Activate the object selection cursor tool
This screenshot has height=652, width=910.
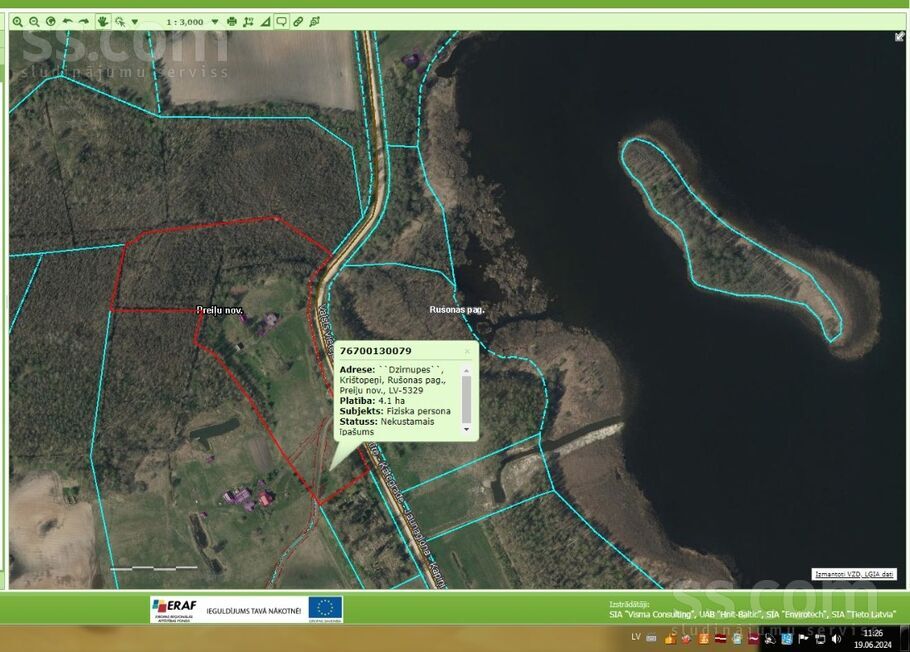click(x=120, y=21)
